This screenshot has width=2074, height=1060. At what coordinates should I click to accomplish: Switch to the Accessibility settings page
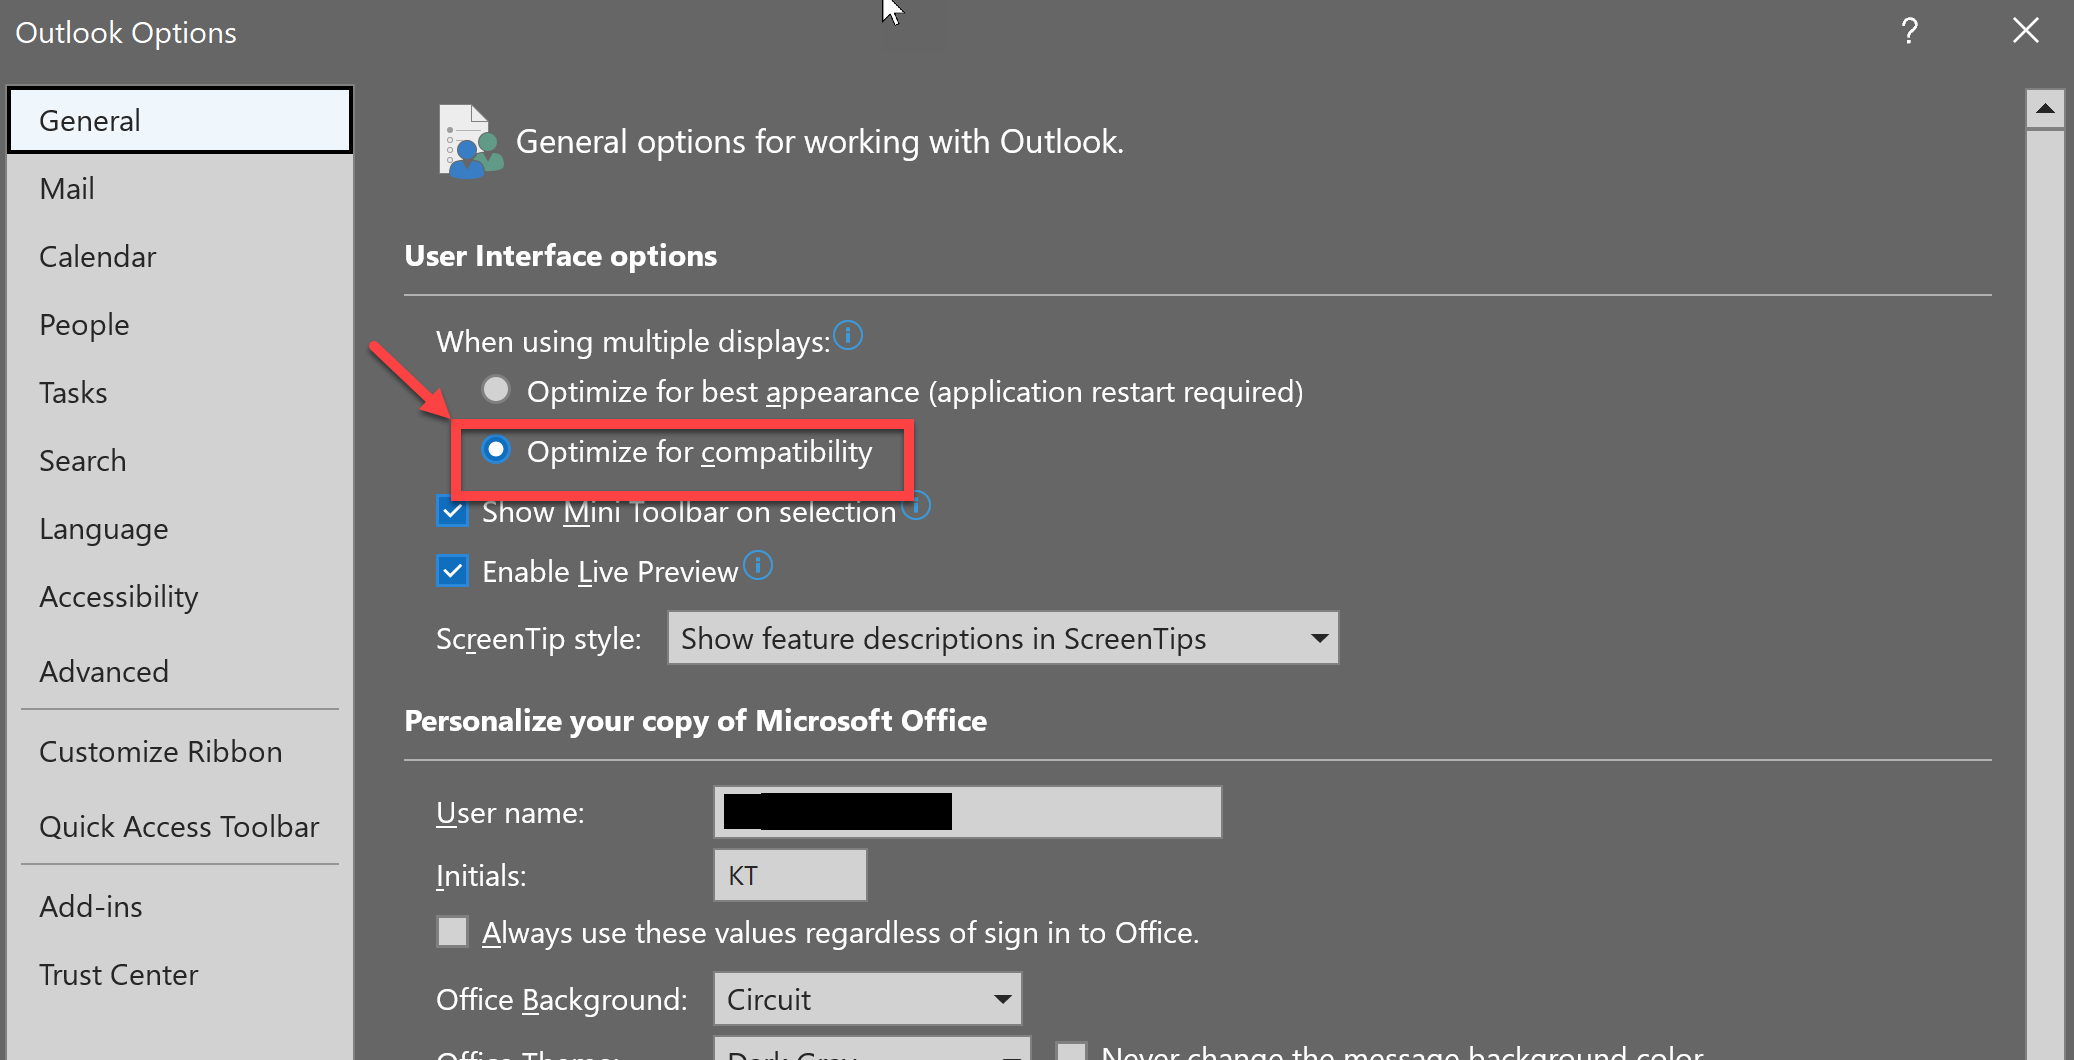coord(118,596)
